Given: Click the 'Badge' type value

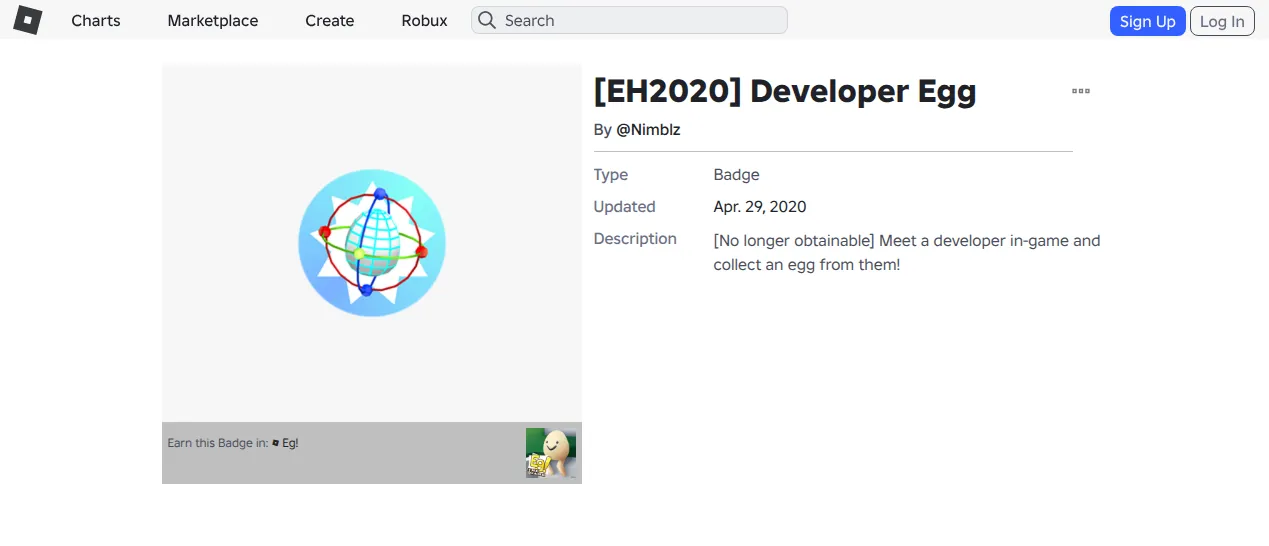Looking at the screenshot, I should click(x=737, y=175).
